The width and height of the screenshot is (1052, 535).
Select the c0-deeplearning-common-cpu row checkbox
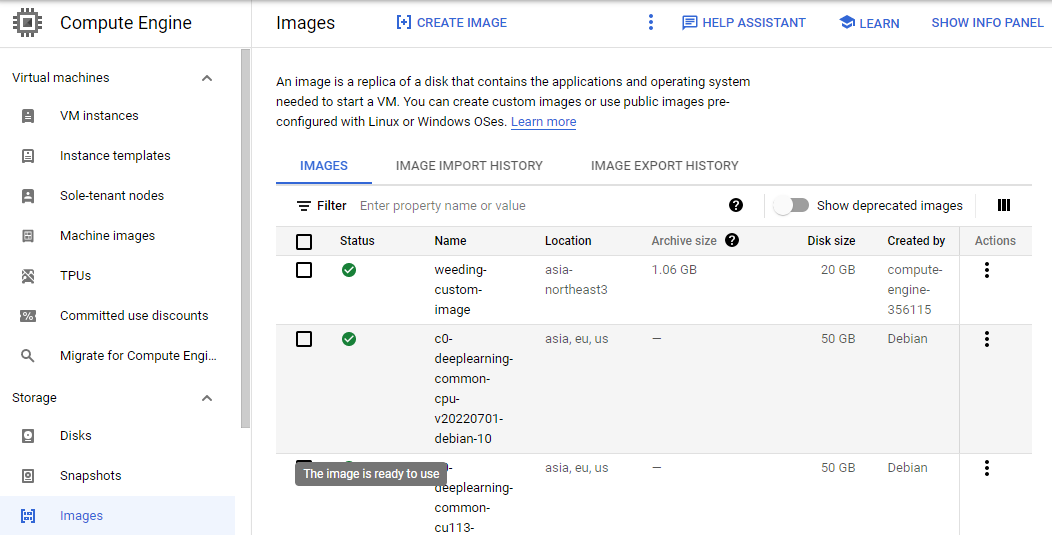(304, 339)
